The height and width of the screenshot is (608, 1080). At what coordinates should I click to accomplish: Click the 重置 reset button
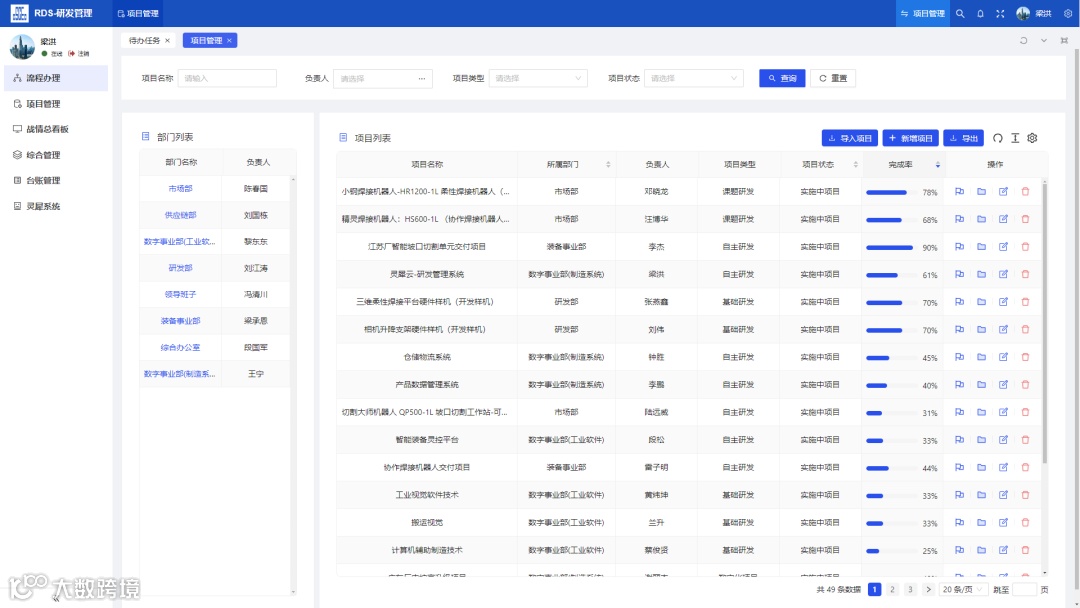tap(833, 78)
